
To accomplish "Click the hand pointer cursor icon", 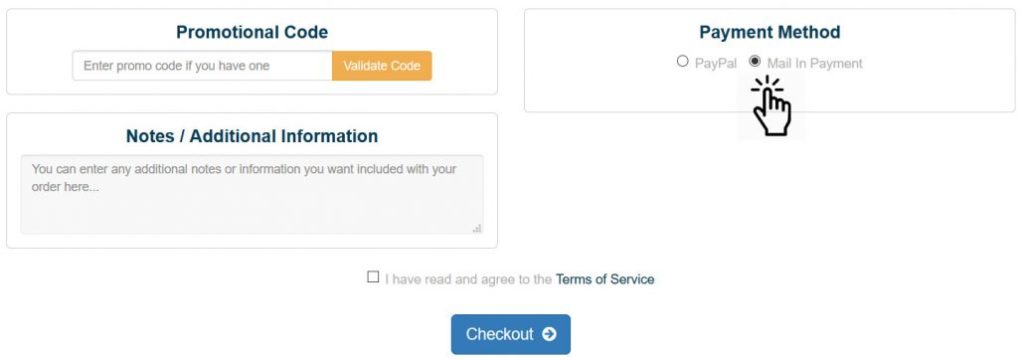I will (771, 106).
